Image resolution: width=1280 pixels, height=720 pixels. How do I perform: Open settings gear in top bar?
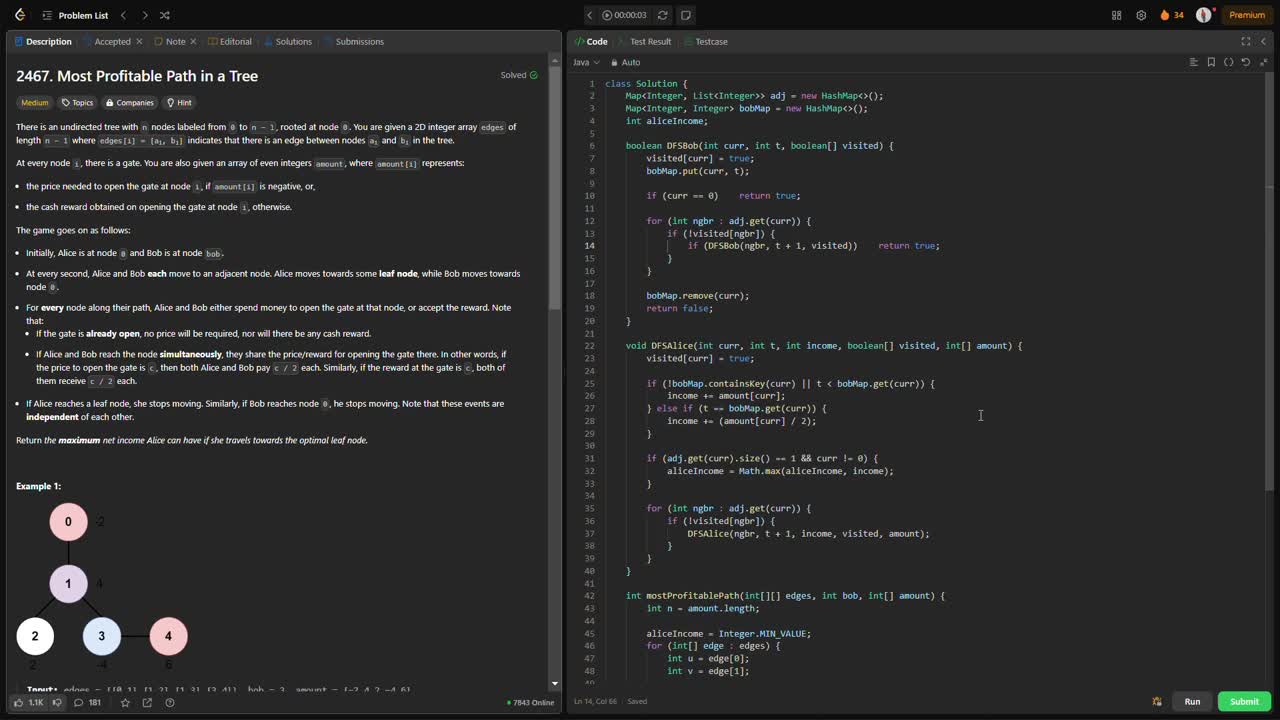tap(1141, 15)
